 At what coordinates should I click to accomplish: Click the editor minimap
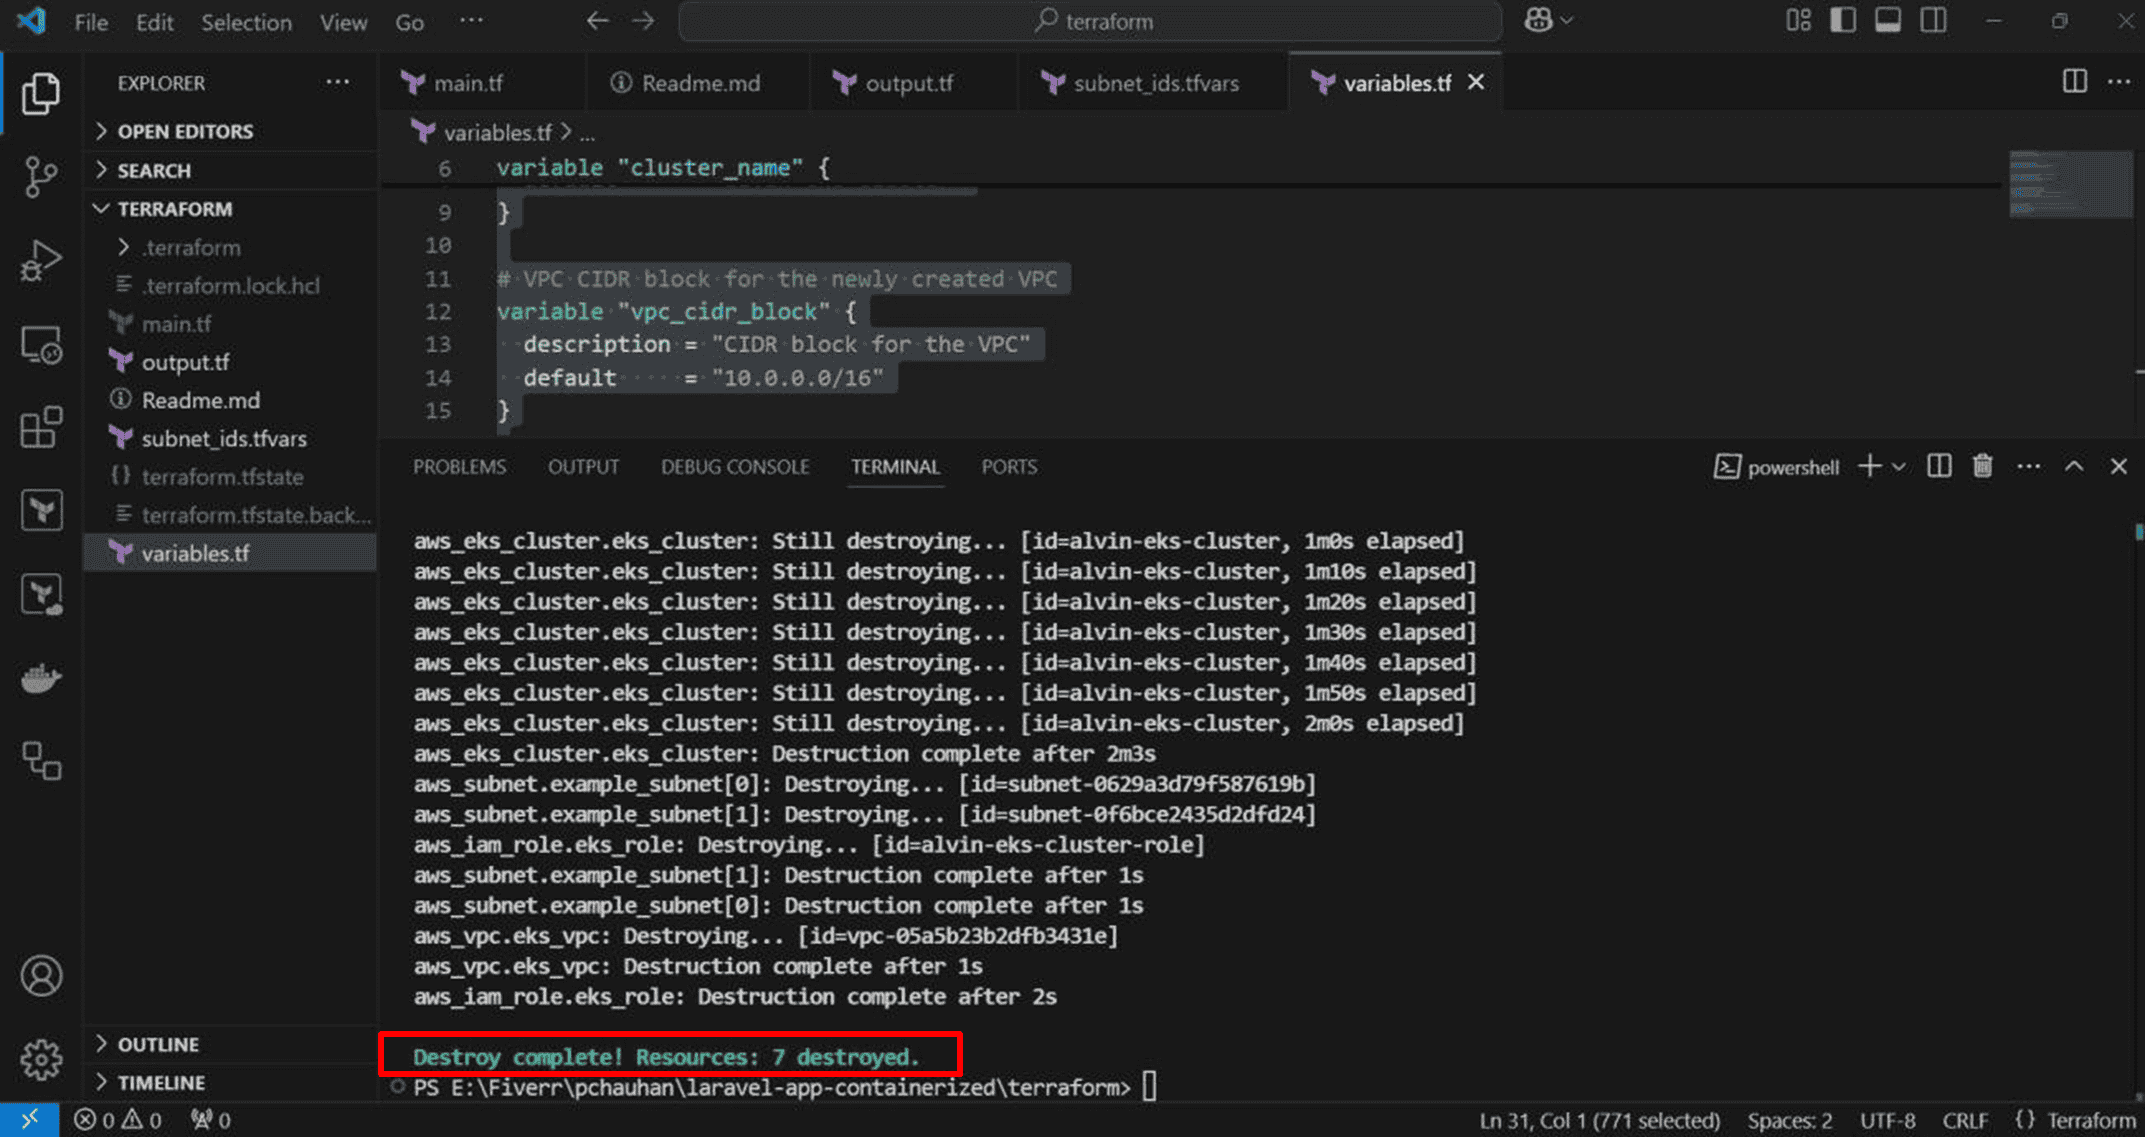pos(2070,184)
